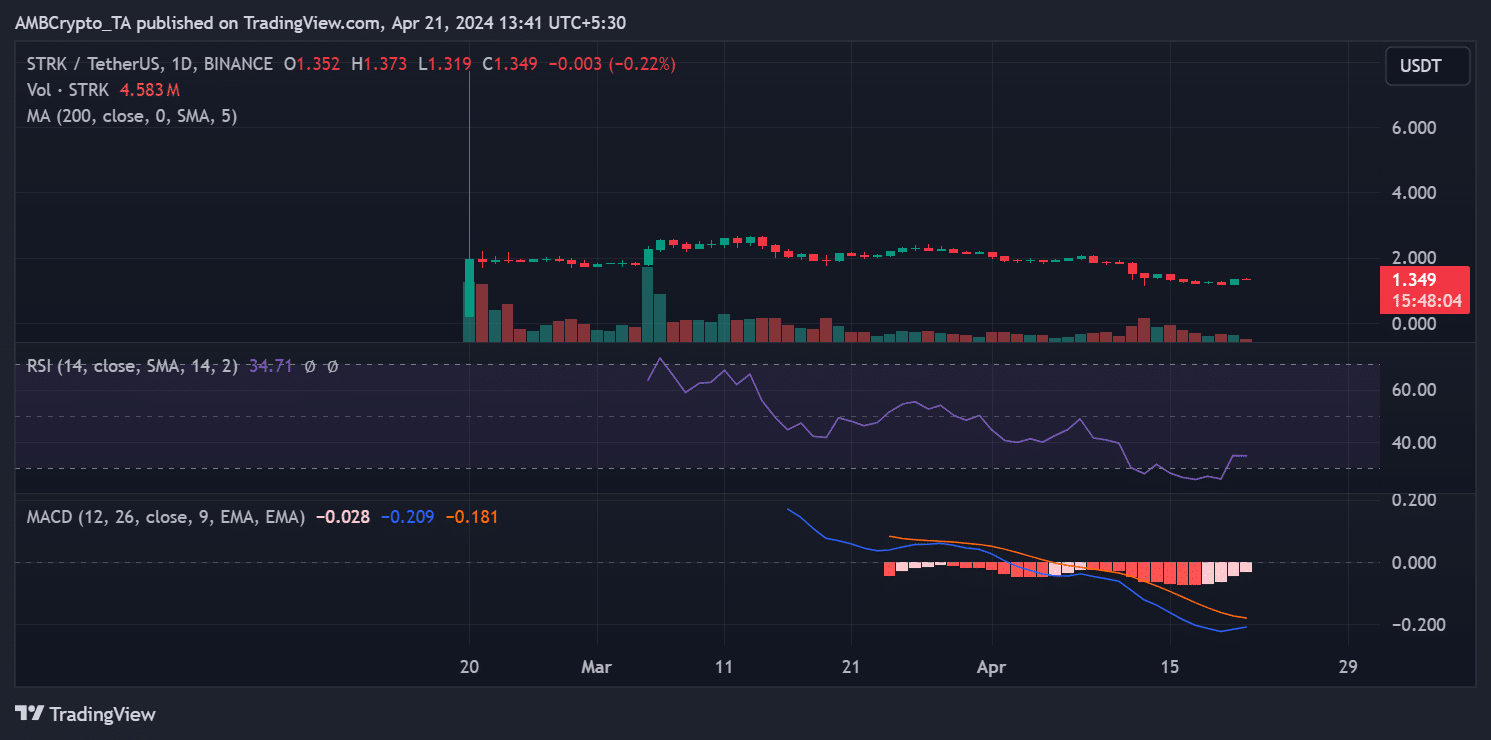Select the RSI (14, close, SMA, 14, 2) legend
The width and height of the screenshot is (1491, 740).
tap(132, 366)
